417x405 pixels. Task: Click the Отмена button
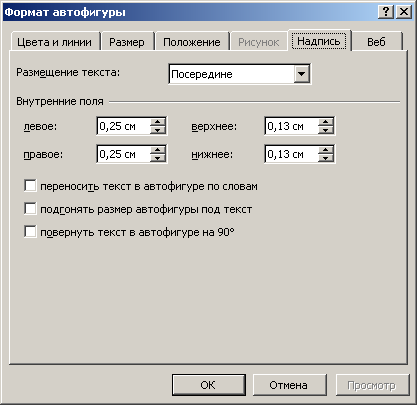point(289,385)
